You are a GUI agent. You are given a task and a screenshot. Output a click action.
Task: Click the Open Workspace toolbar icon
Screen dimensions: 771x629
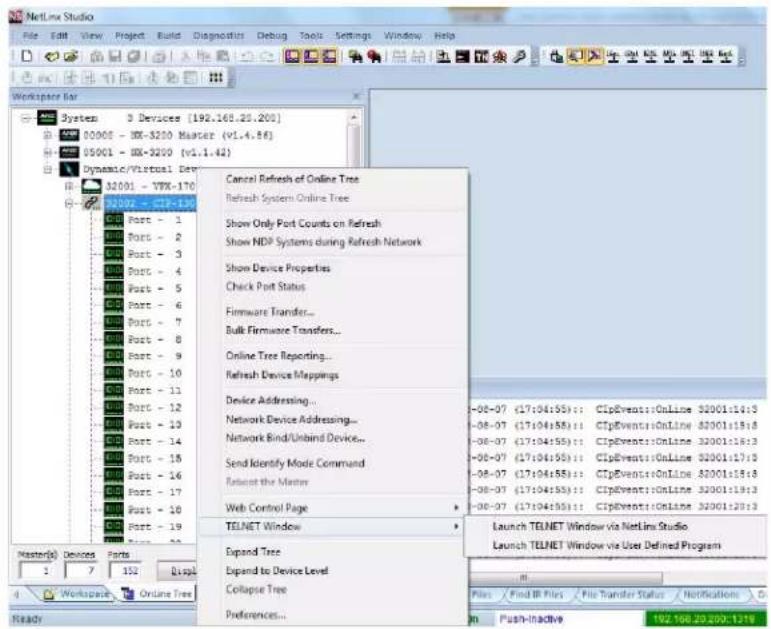pos(52,56)
